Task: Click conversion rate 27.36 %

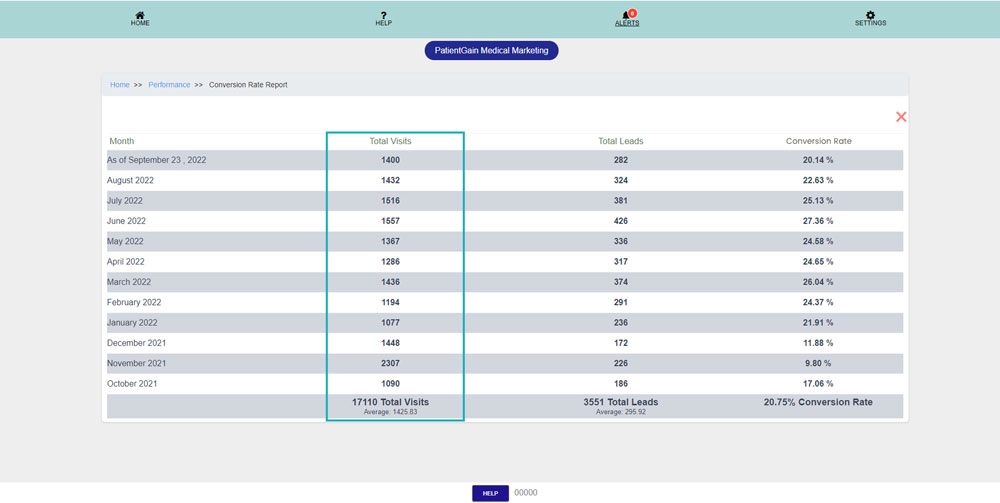Action: (x=818, y=221)
